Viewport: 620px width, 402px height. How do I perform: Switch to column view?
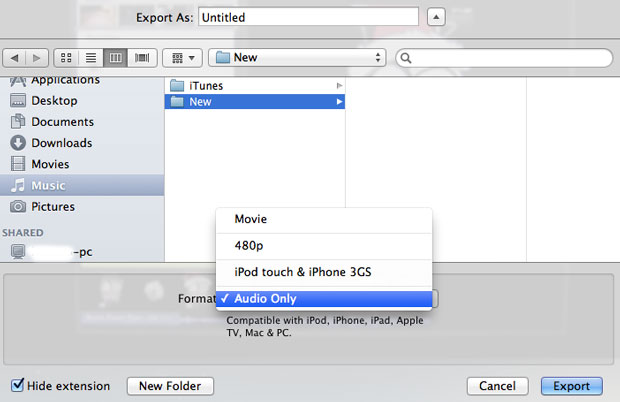[115, 58]
